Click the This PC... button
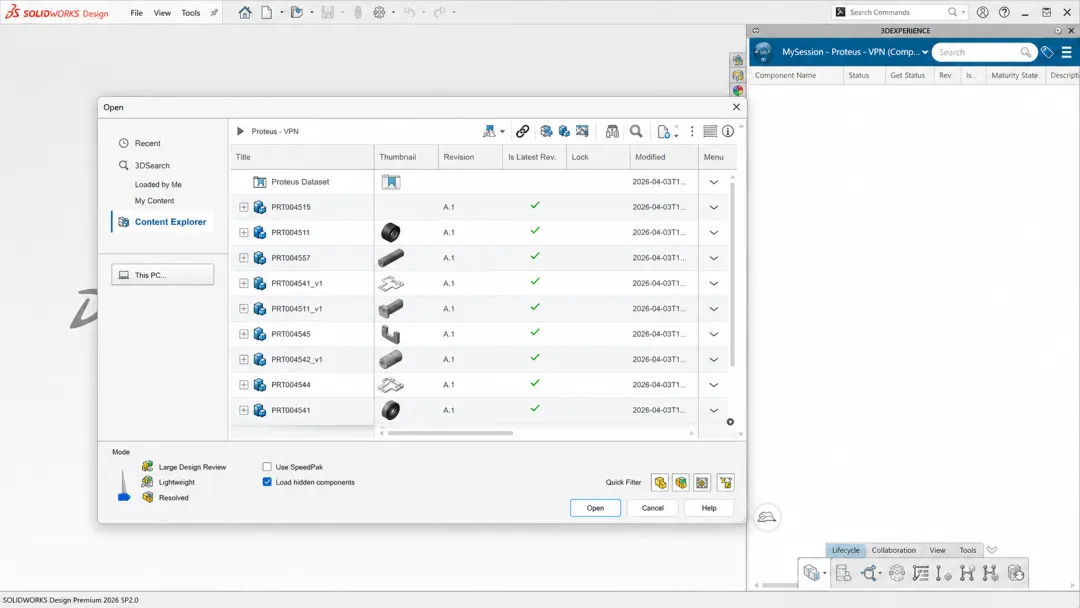The width and height of the screenshot is (1080, 608). pyautogui.click(x=163, y=275)
